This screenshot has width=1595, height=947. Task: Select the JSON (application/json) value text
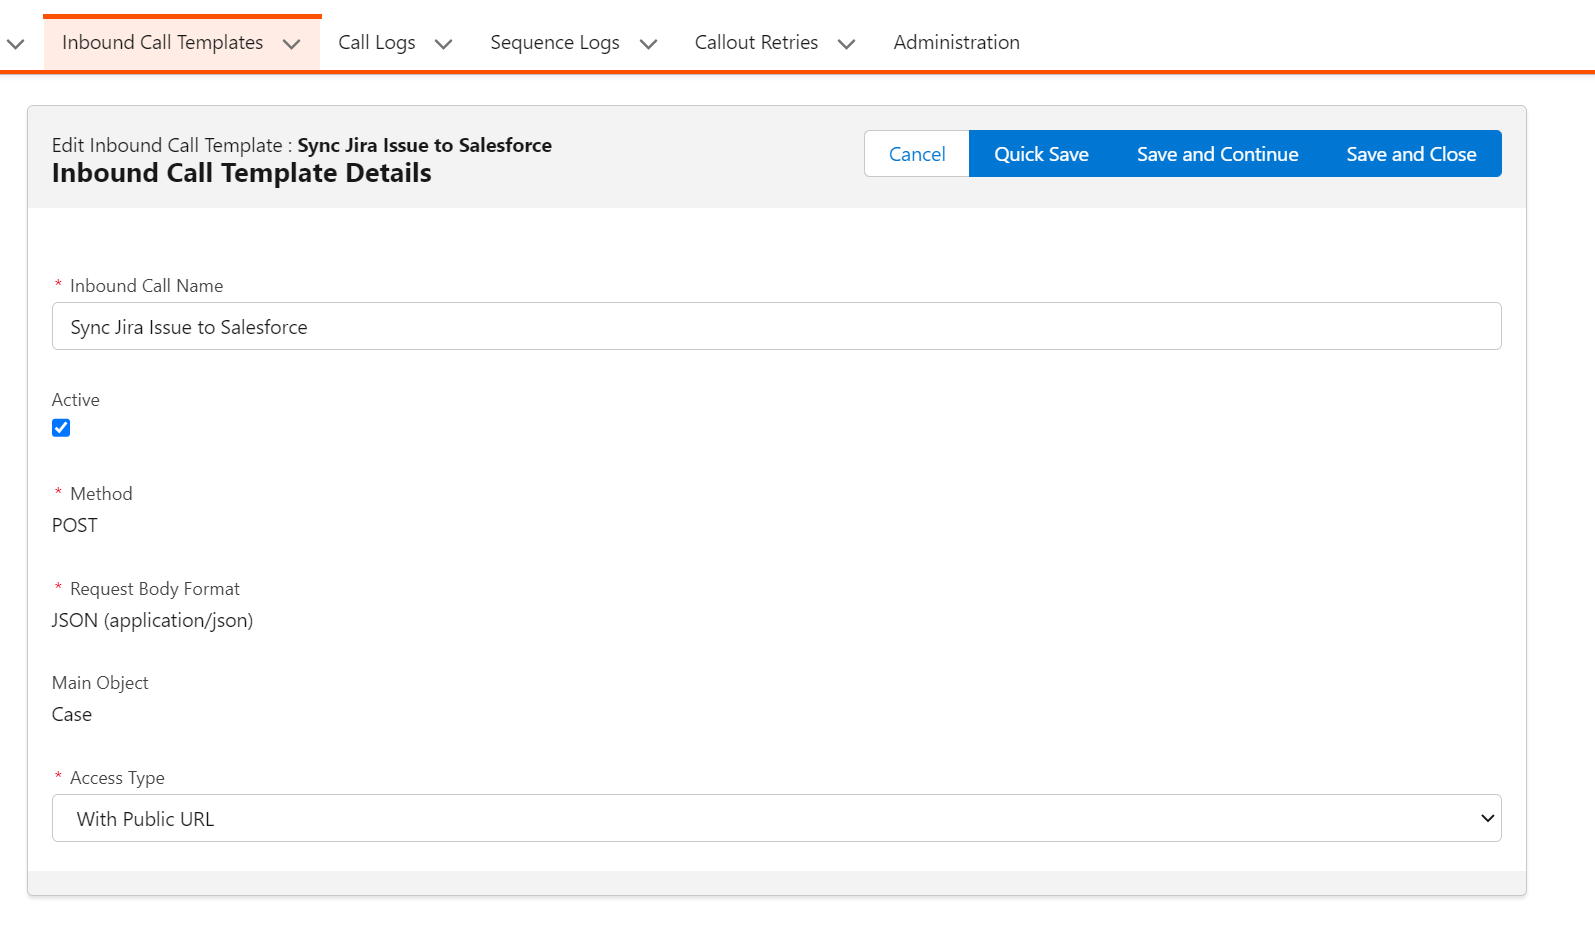pyautogui.click(x=152, y=620)
